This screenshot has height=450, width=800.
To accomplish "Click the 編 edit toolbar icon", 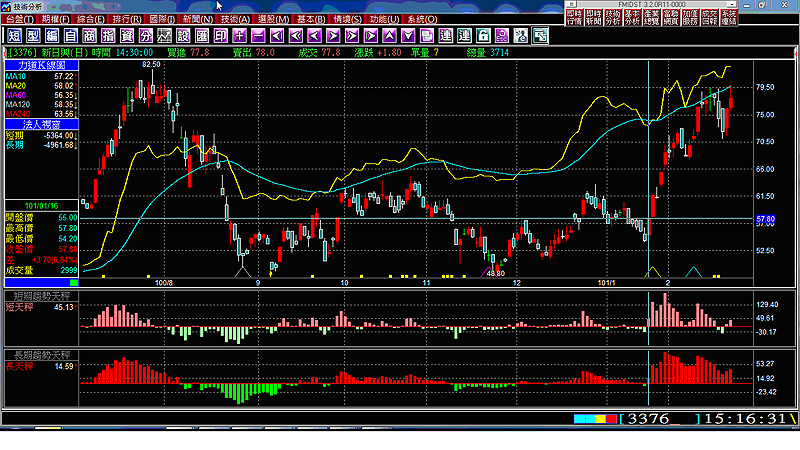I will point(52,36).
